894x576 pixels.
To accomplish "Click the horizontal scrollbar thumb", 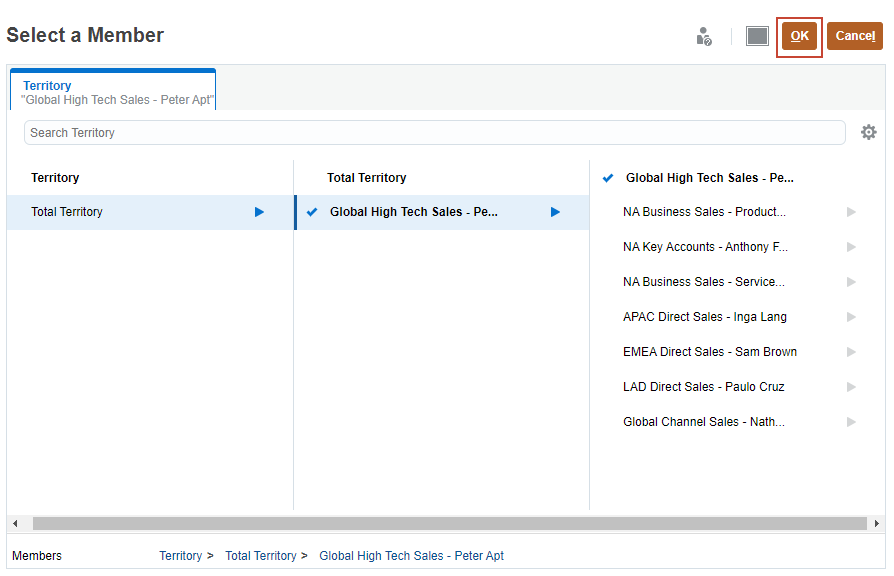I will [449, 524].
